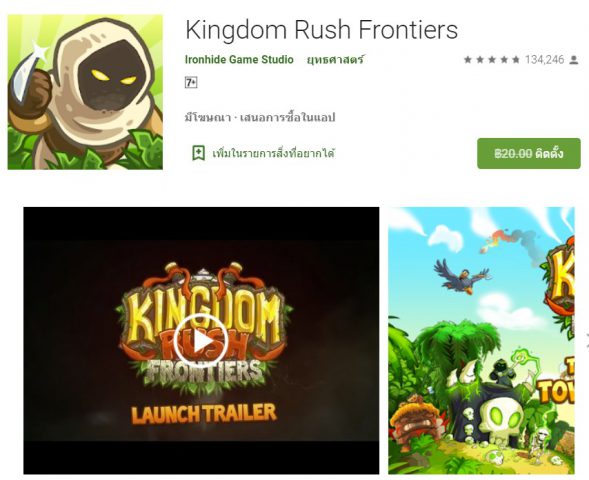Click the reviewer person icon beside 134,246
589x480 pixels.
574,60
